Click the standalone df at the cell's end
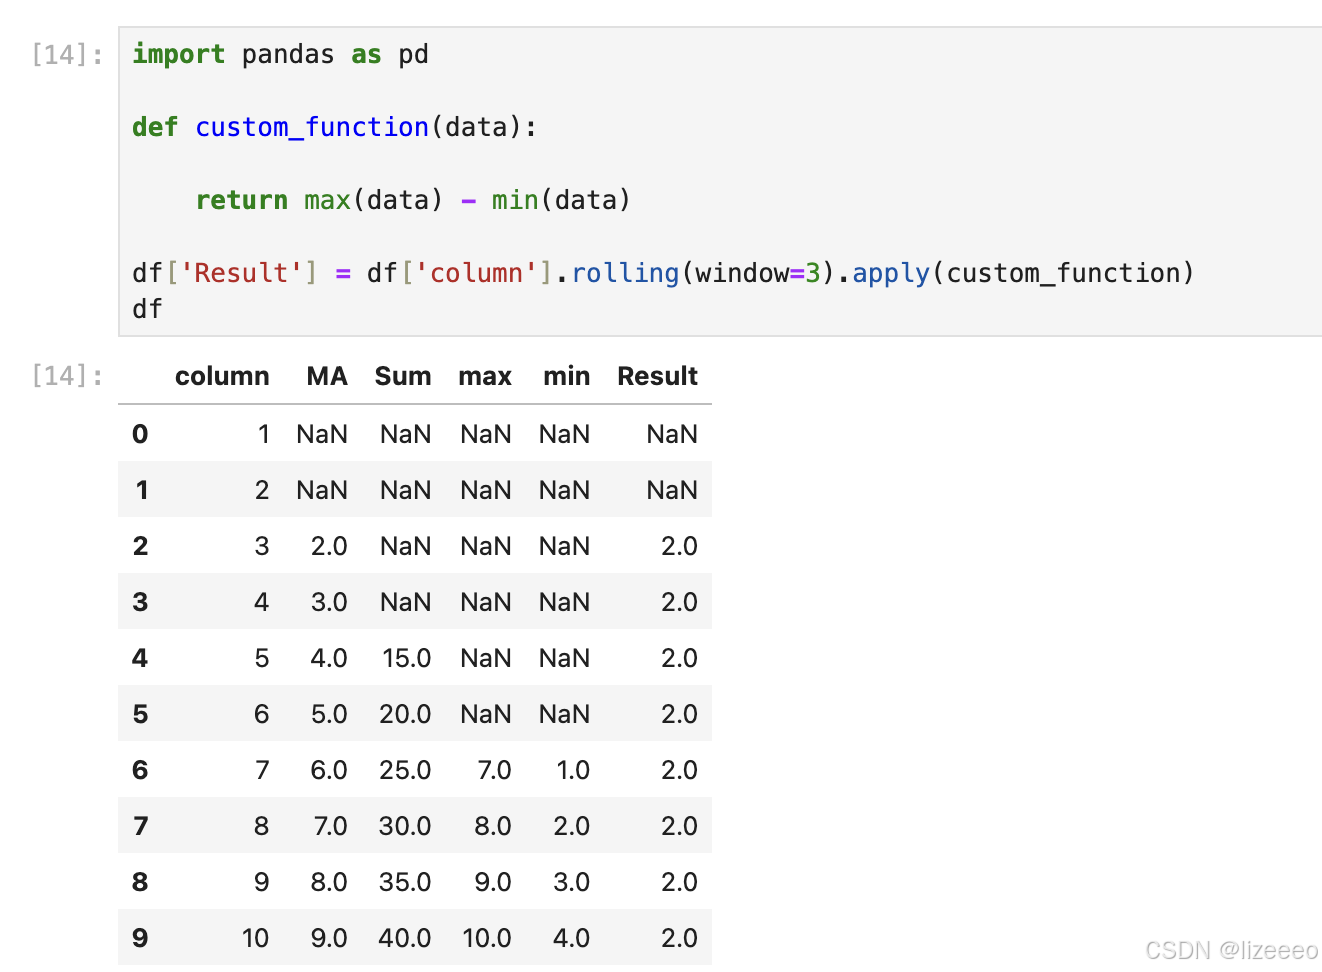This screenshot has width=1322, height=972. 146,309
